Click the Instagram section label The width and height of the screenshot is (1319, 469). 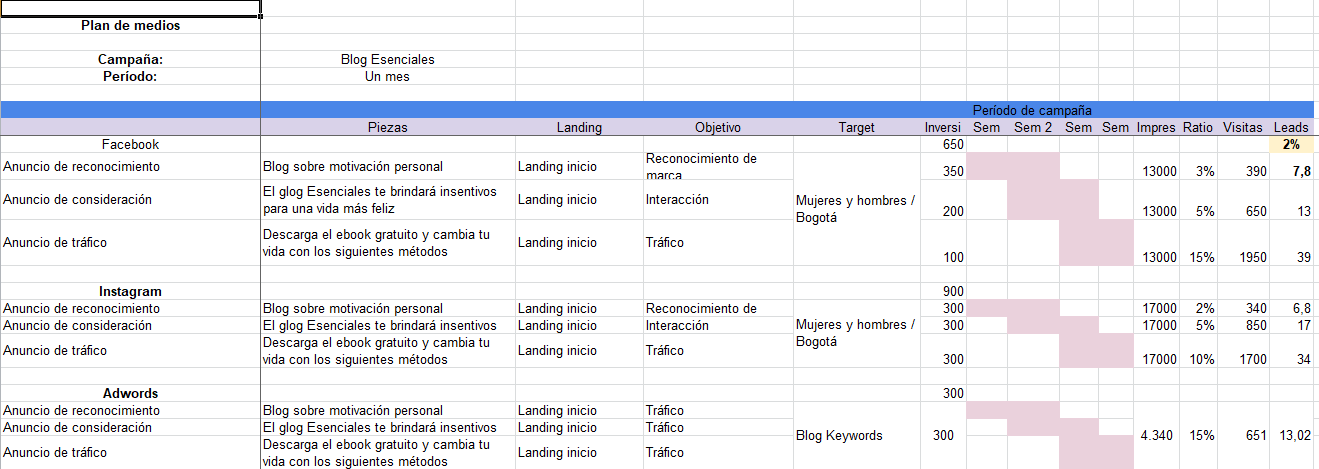tap(130, 292)
